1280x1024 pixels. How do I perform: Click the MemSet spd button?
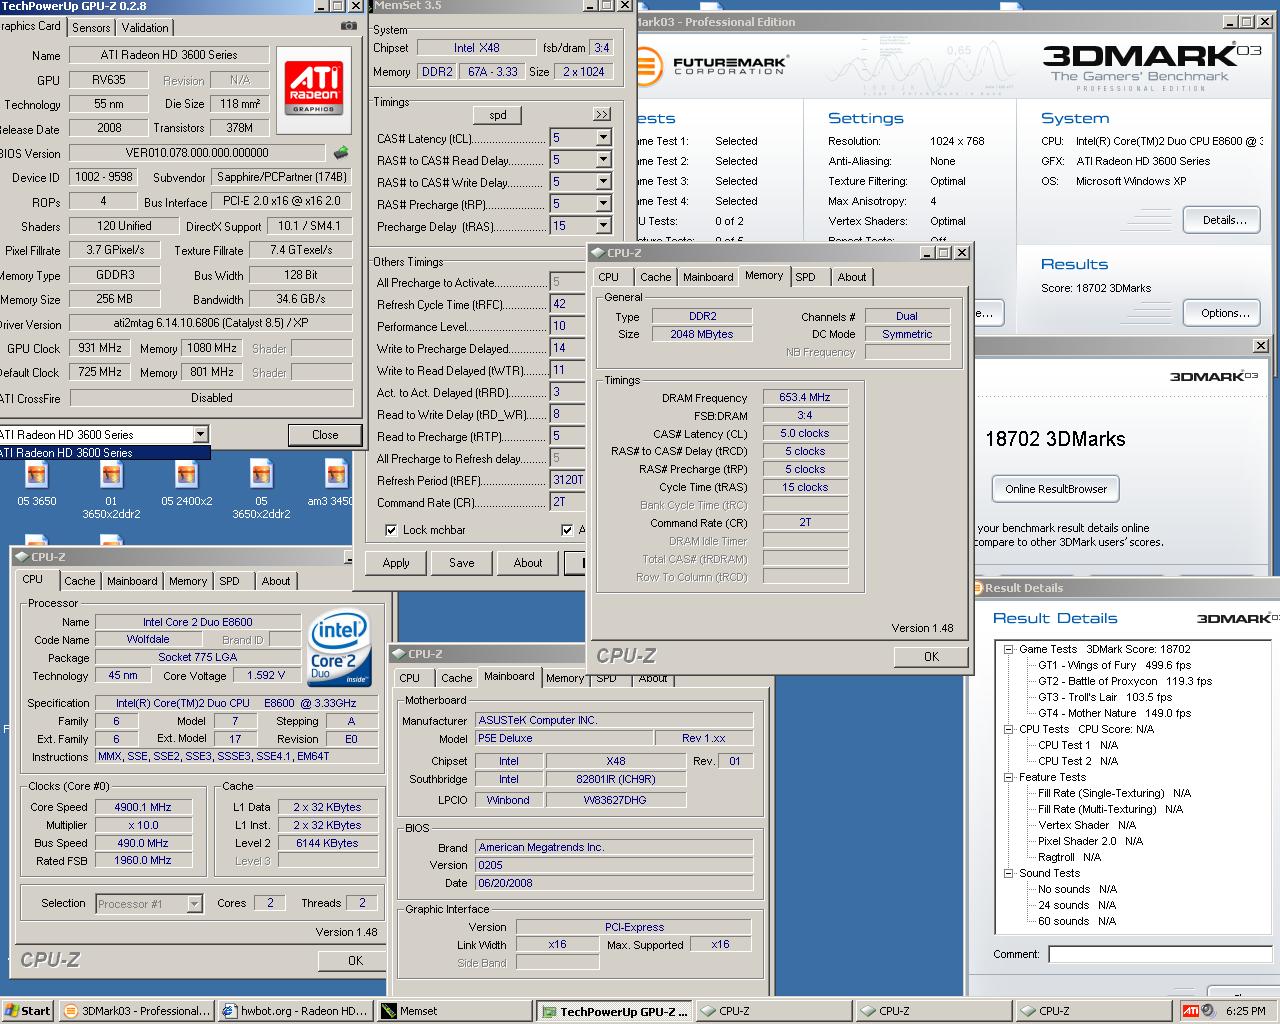point(498,115)
